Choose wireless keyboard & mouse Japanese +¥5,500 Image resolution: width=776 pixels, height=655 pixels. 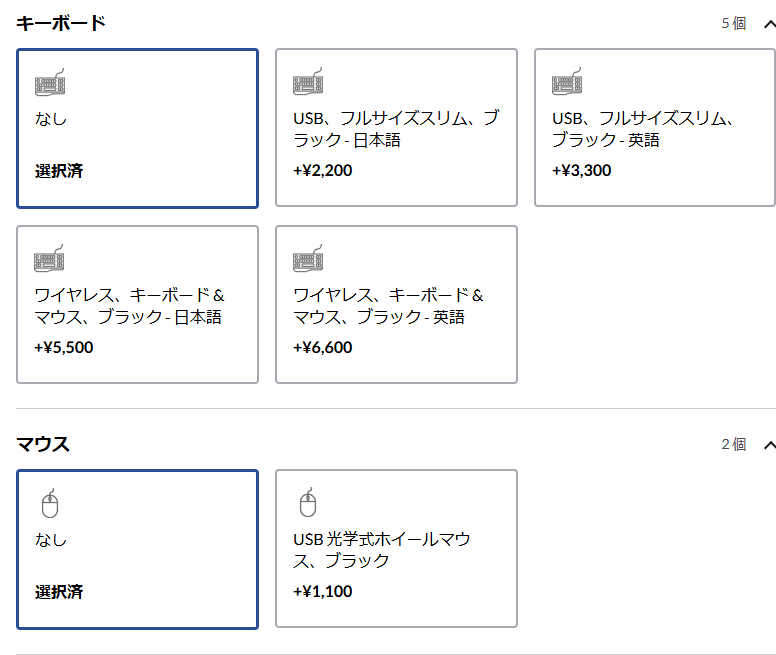coord(137,305)
